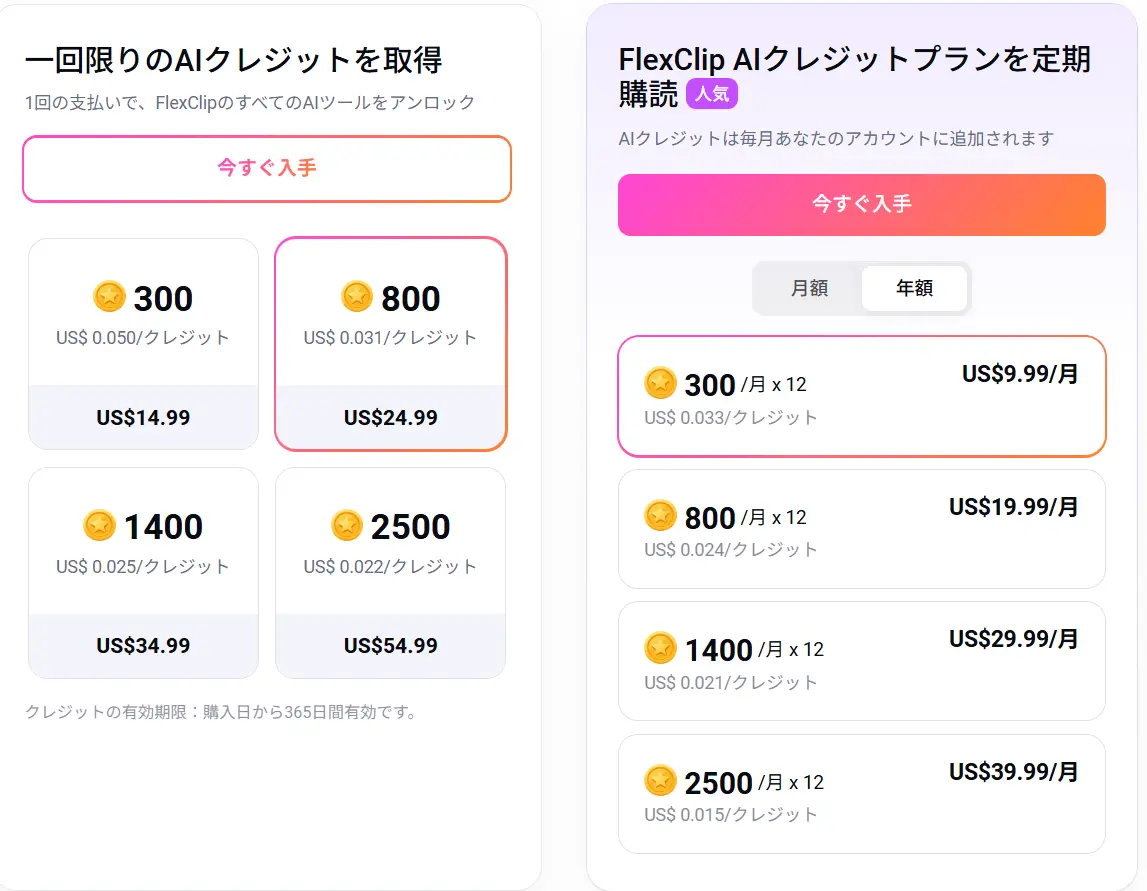The image size is (1147, 891).
Task: Click coin icon on 1400 one-time credit card
Action: click(x=99, y=525)
